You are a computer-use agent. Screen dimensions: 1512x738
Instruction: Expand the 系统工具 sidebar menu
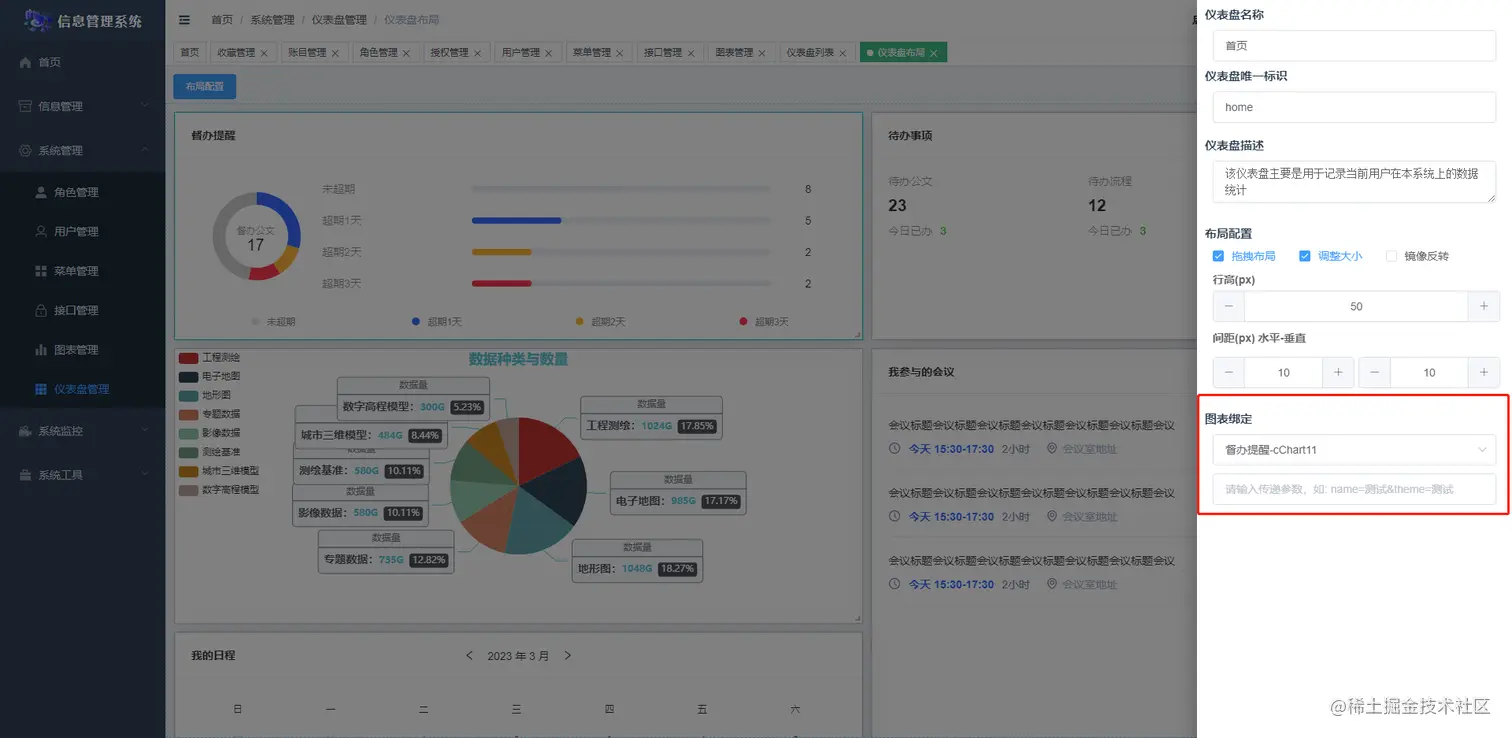(82, 475)
